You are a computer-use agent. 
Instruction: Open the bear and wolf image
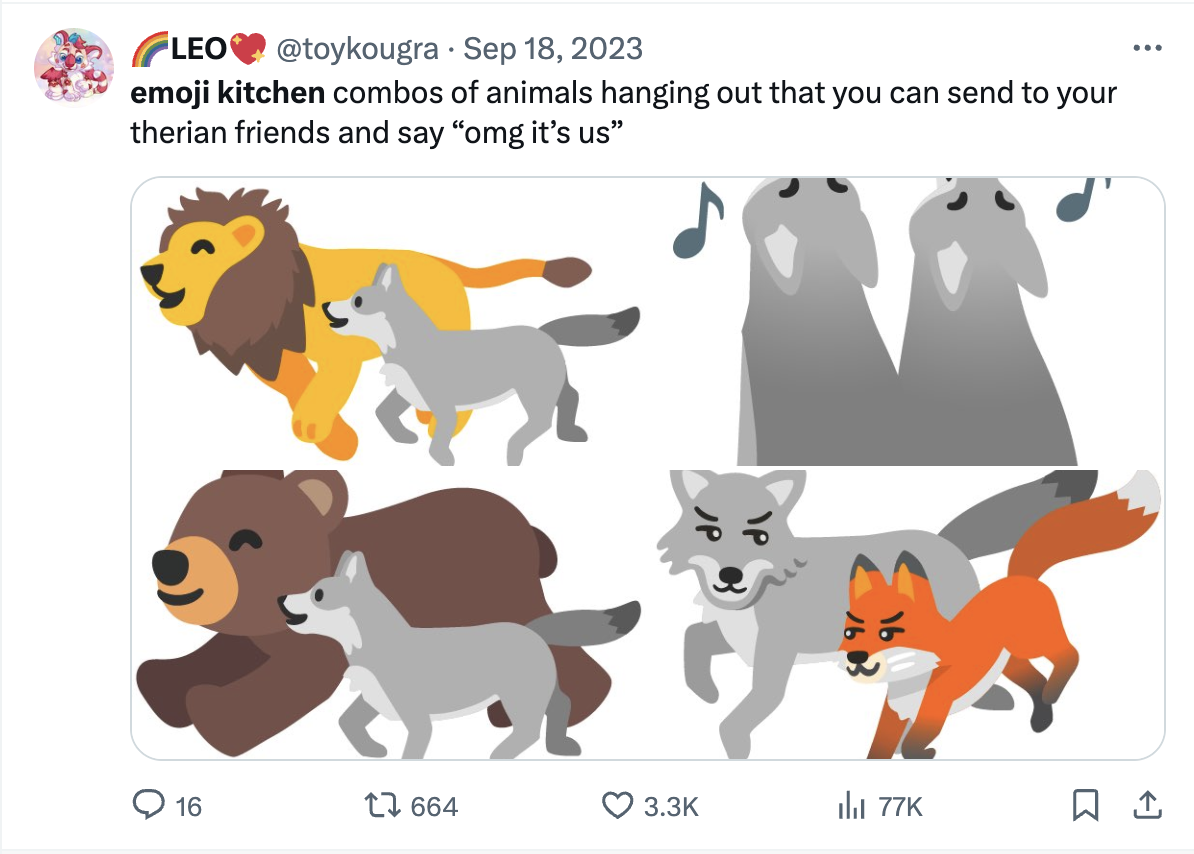pyautogui.click(x=388, y=614)
